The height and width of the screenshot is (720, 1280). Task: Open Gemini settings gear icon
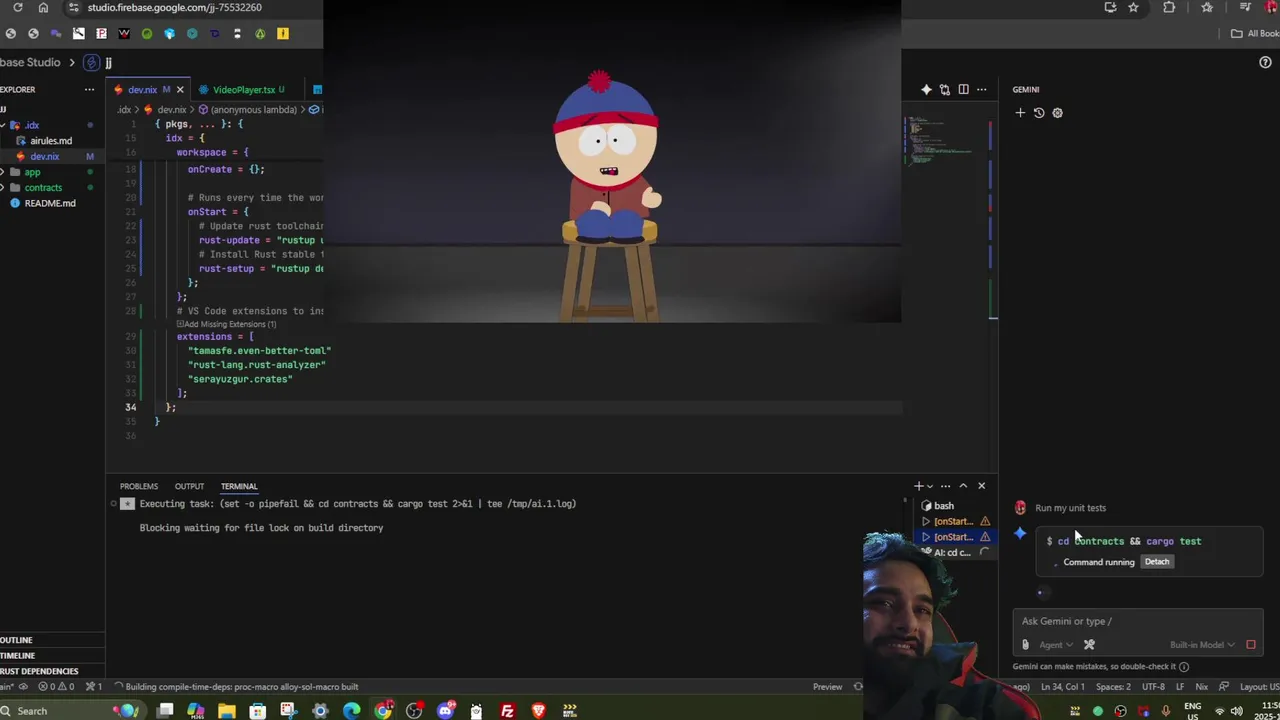tap(1058, 113)
